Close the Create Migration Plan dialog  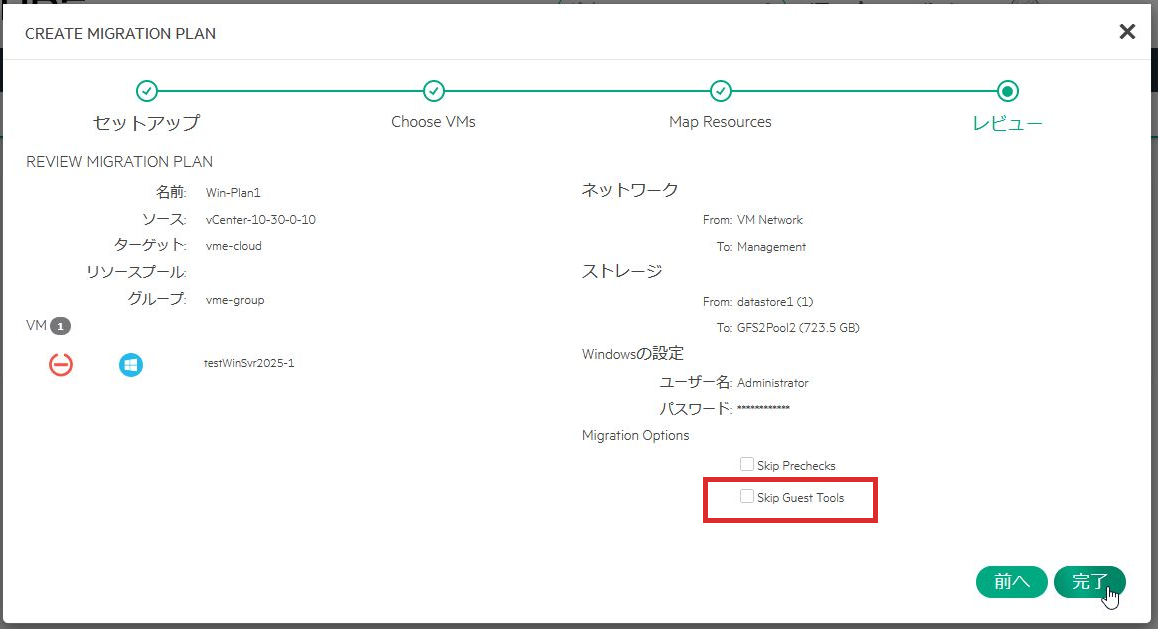tap(1127, 32)
